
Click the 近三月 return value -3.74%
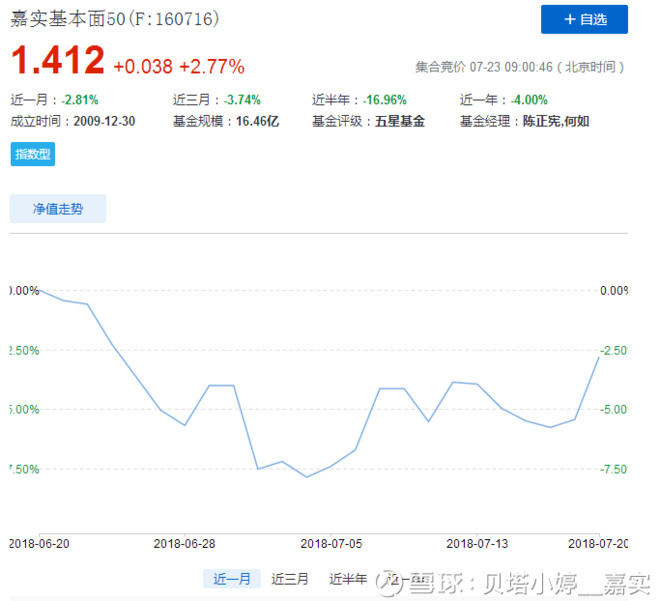242,100
